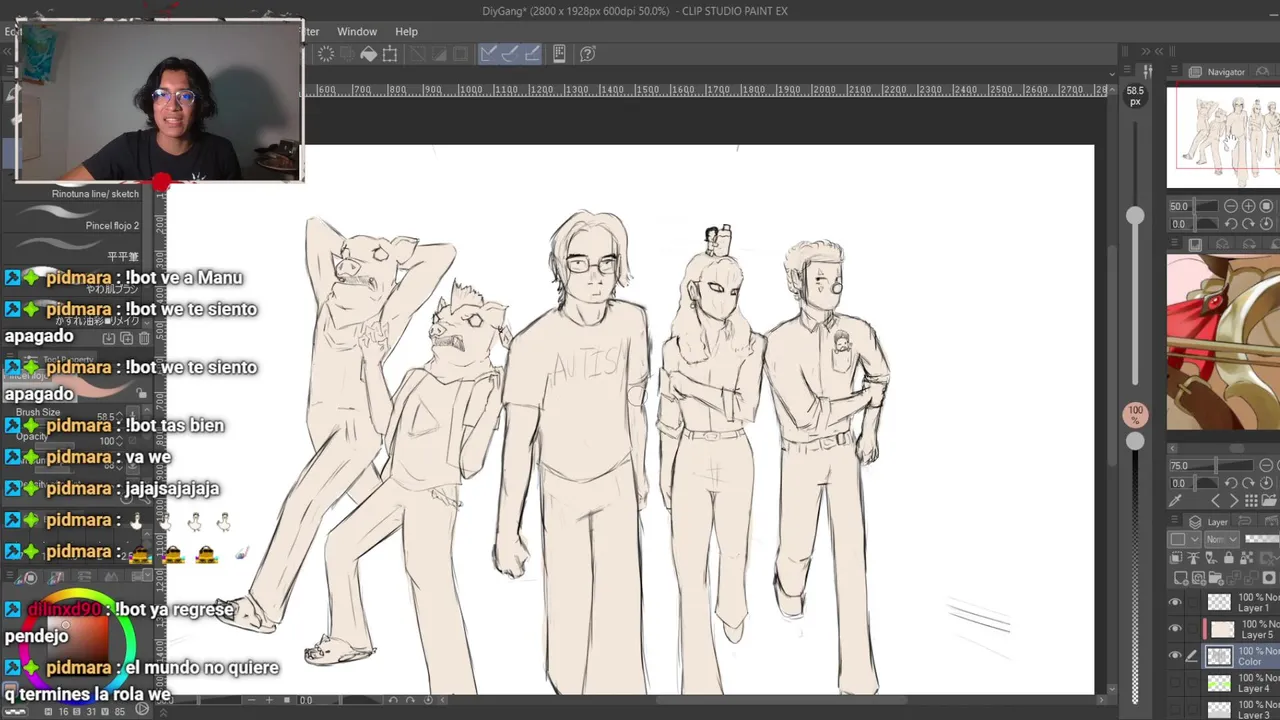Toggle Set as Draft Layer
The width and height of the screenshot is (1280, 720).
(x=1211, y=558)
